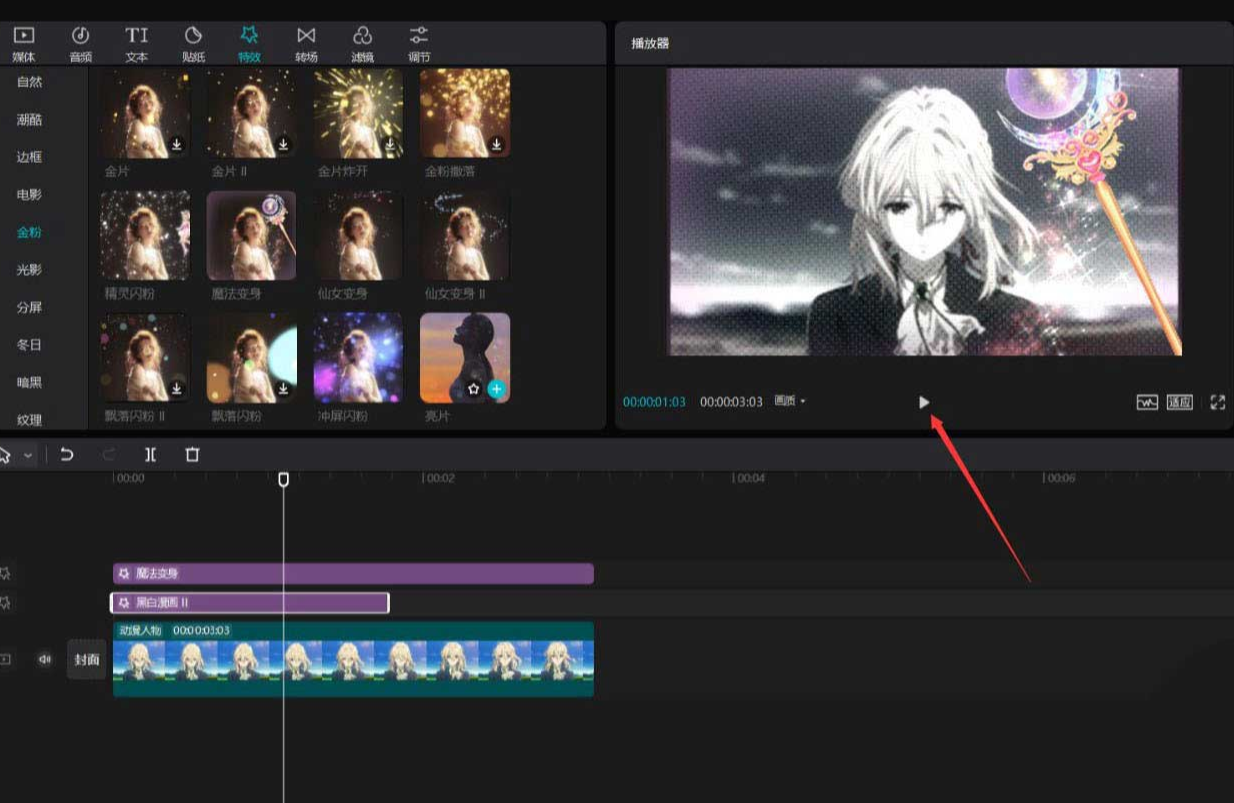This screenshot has width=1234, height=803.
Task: Click the 播放器 player panel title
Action: pyautogui.click(x=650, y=44)
